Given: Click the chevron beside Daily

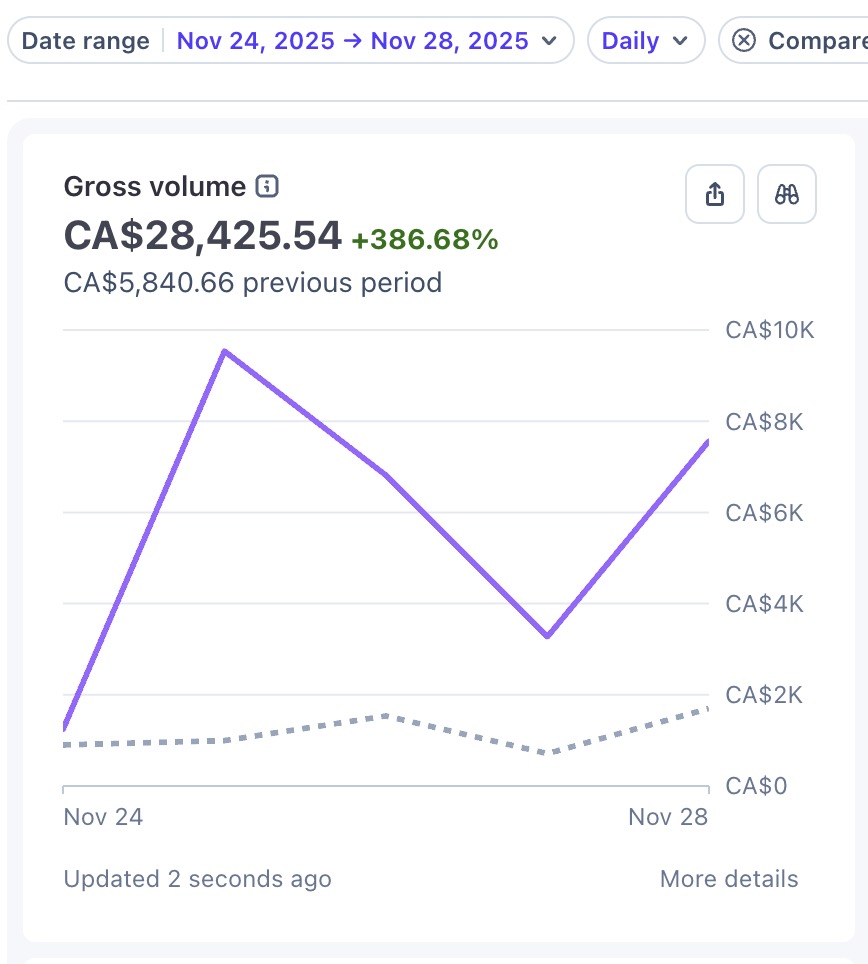Looking at the screenshot, I should (x=680, y=41).
